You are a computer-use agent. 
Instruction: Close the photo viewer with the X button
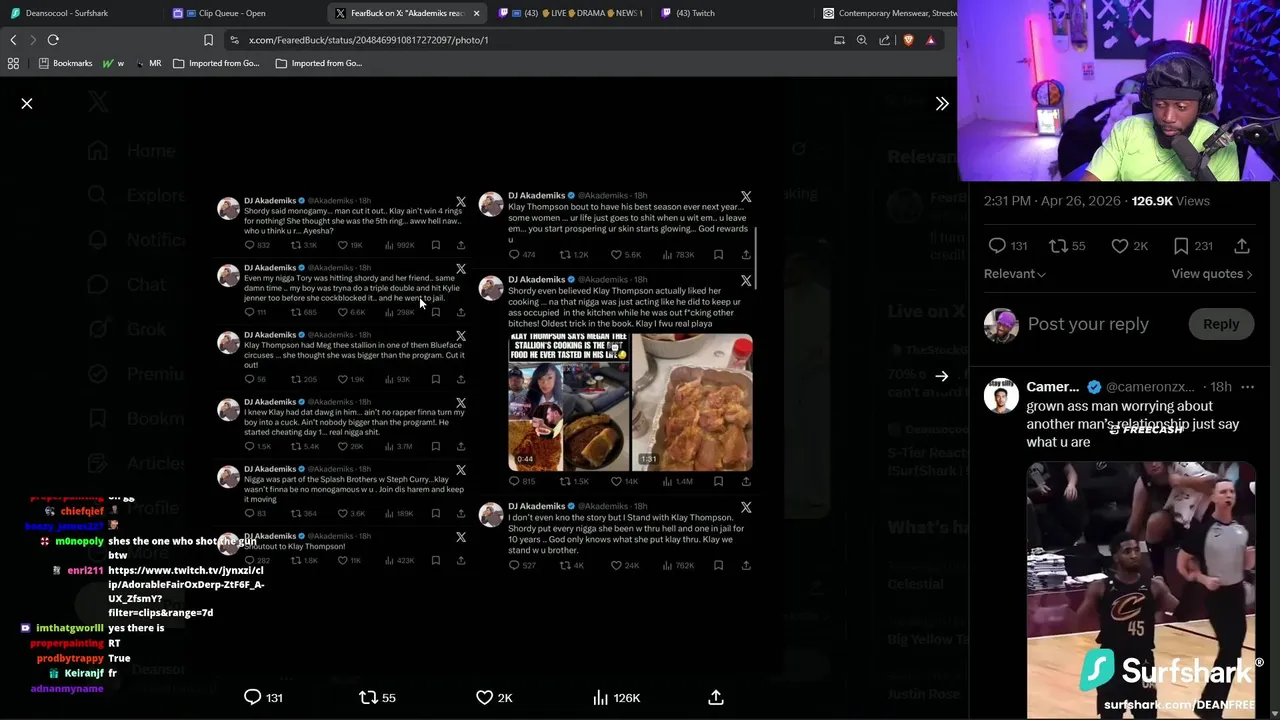click(27, 104)
